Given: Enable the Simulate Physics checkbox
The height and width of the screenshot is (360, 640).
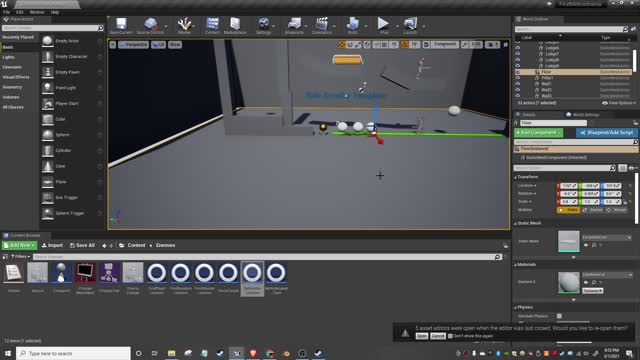Looking at the screenshot, I should (559, 316).
